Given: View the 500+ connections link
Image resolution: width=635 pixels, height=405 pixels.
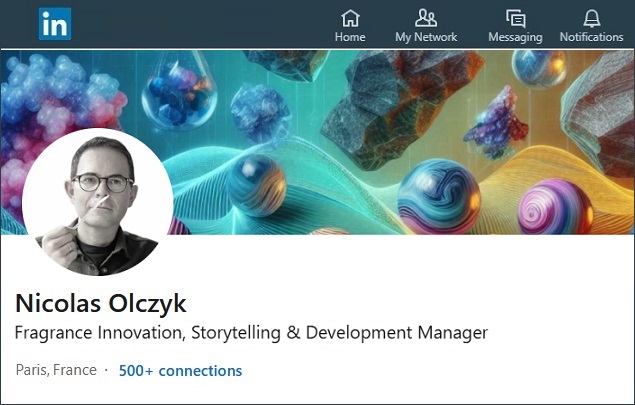Looking at the screenshot, I should [x=180, y=370].
